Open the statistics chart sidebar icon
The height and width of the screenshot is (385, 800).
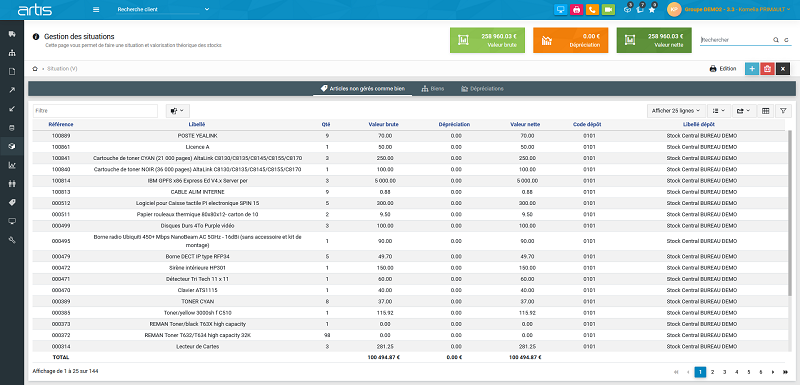pyautogui.click(x=12, y=165)
